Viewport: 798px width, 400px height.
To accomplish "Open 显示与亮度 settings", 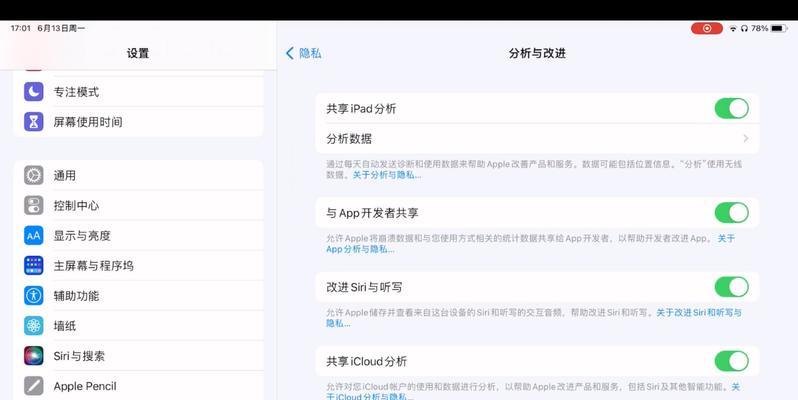I will pos(138,236).
